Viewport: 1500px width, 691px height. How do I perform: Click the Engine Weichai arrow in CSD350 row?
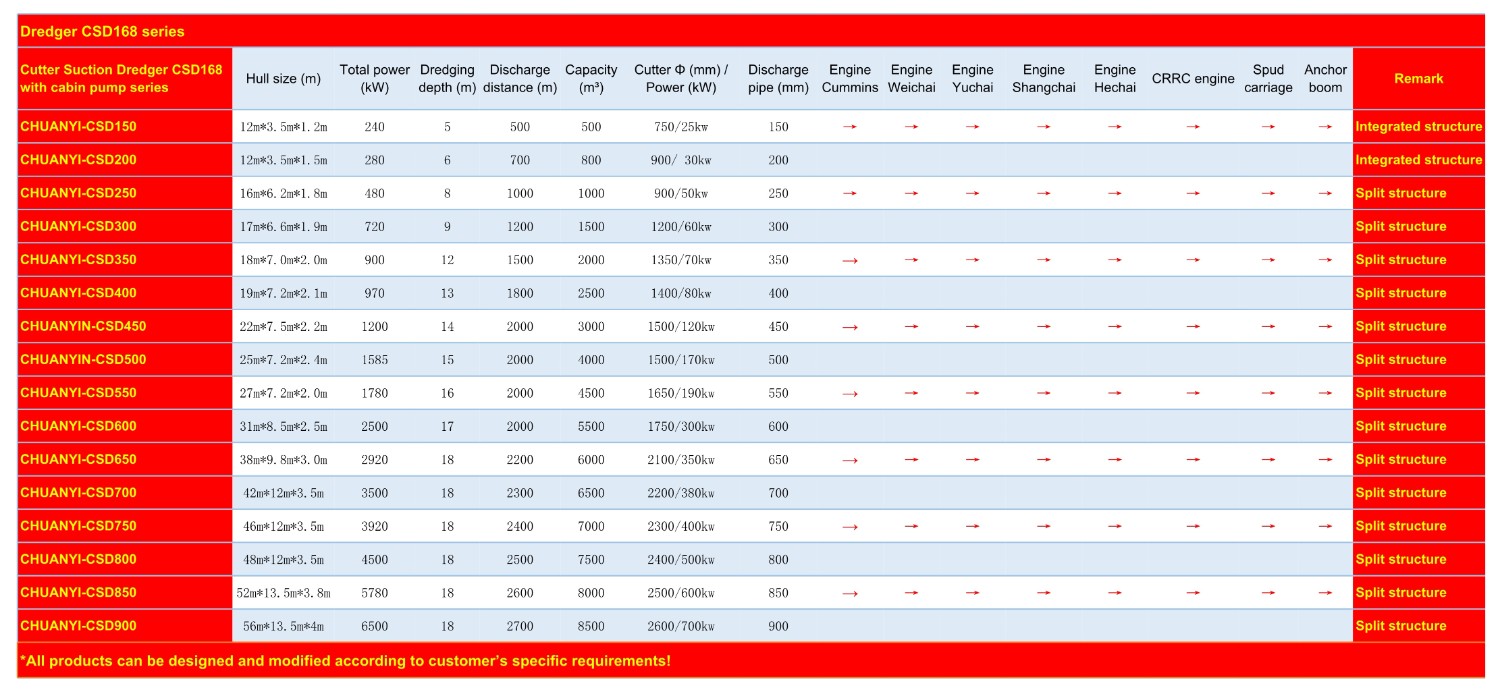tap(911, 260)
